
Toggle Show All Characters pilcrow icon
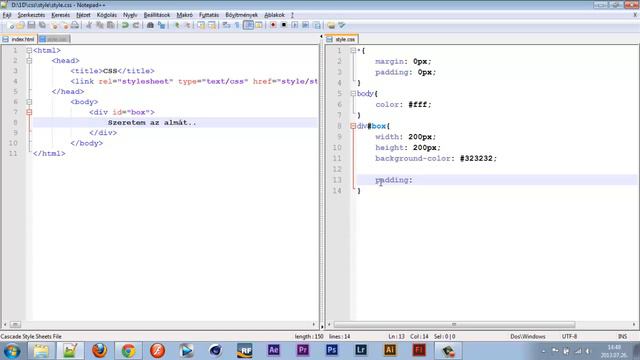click(237, 25)
